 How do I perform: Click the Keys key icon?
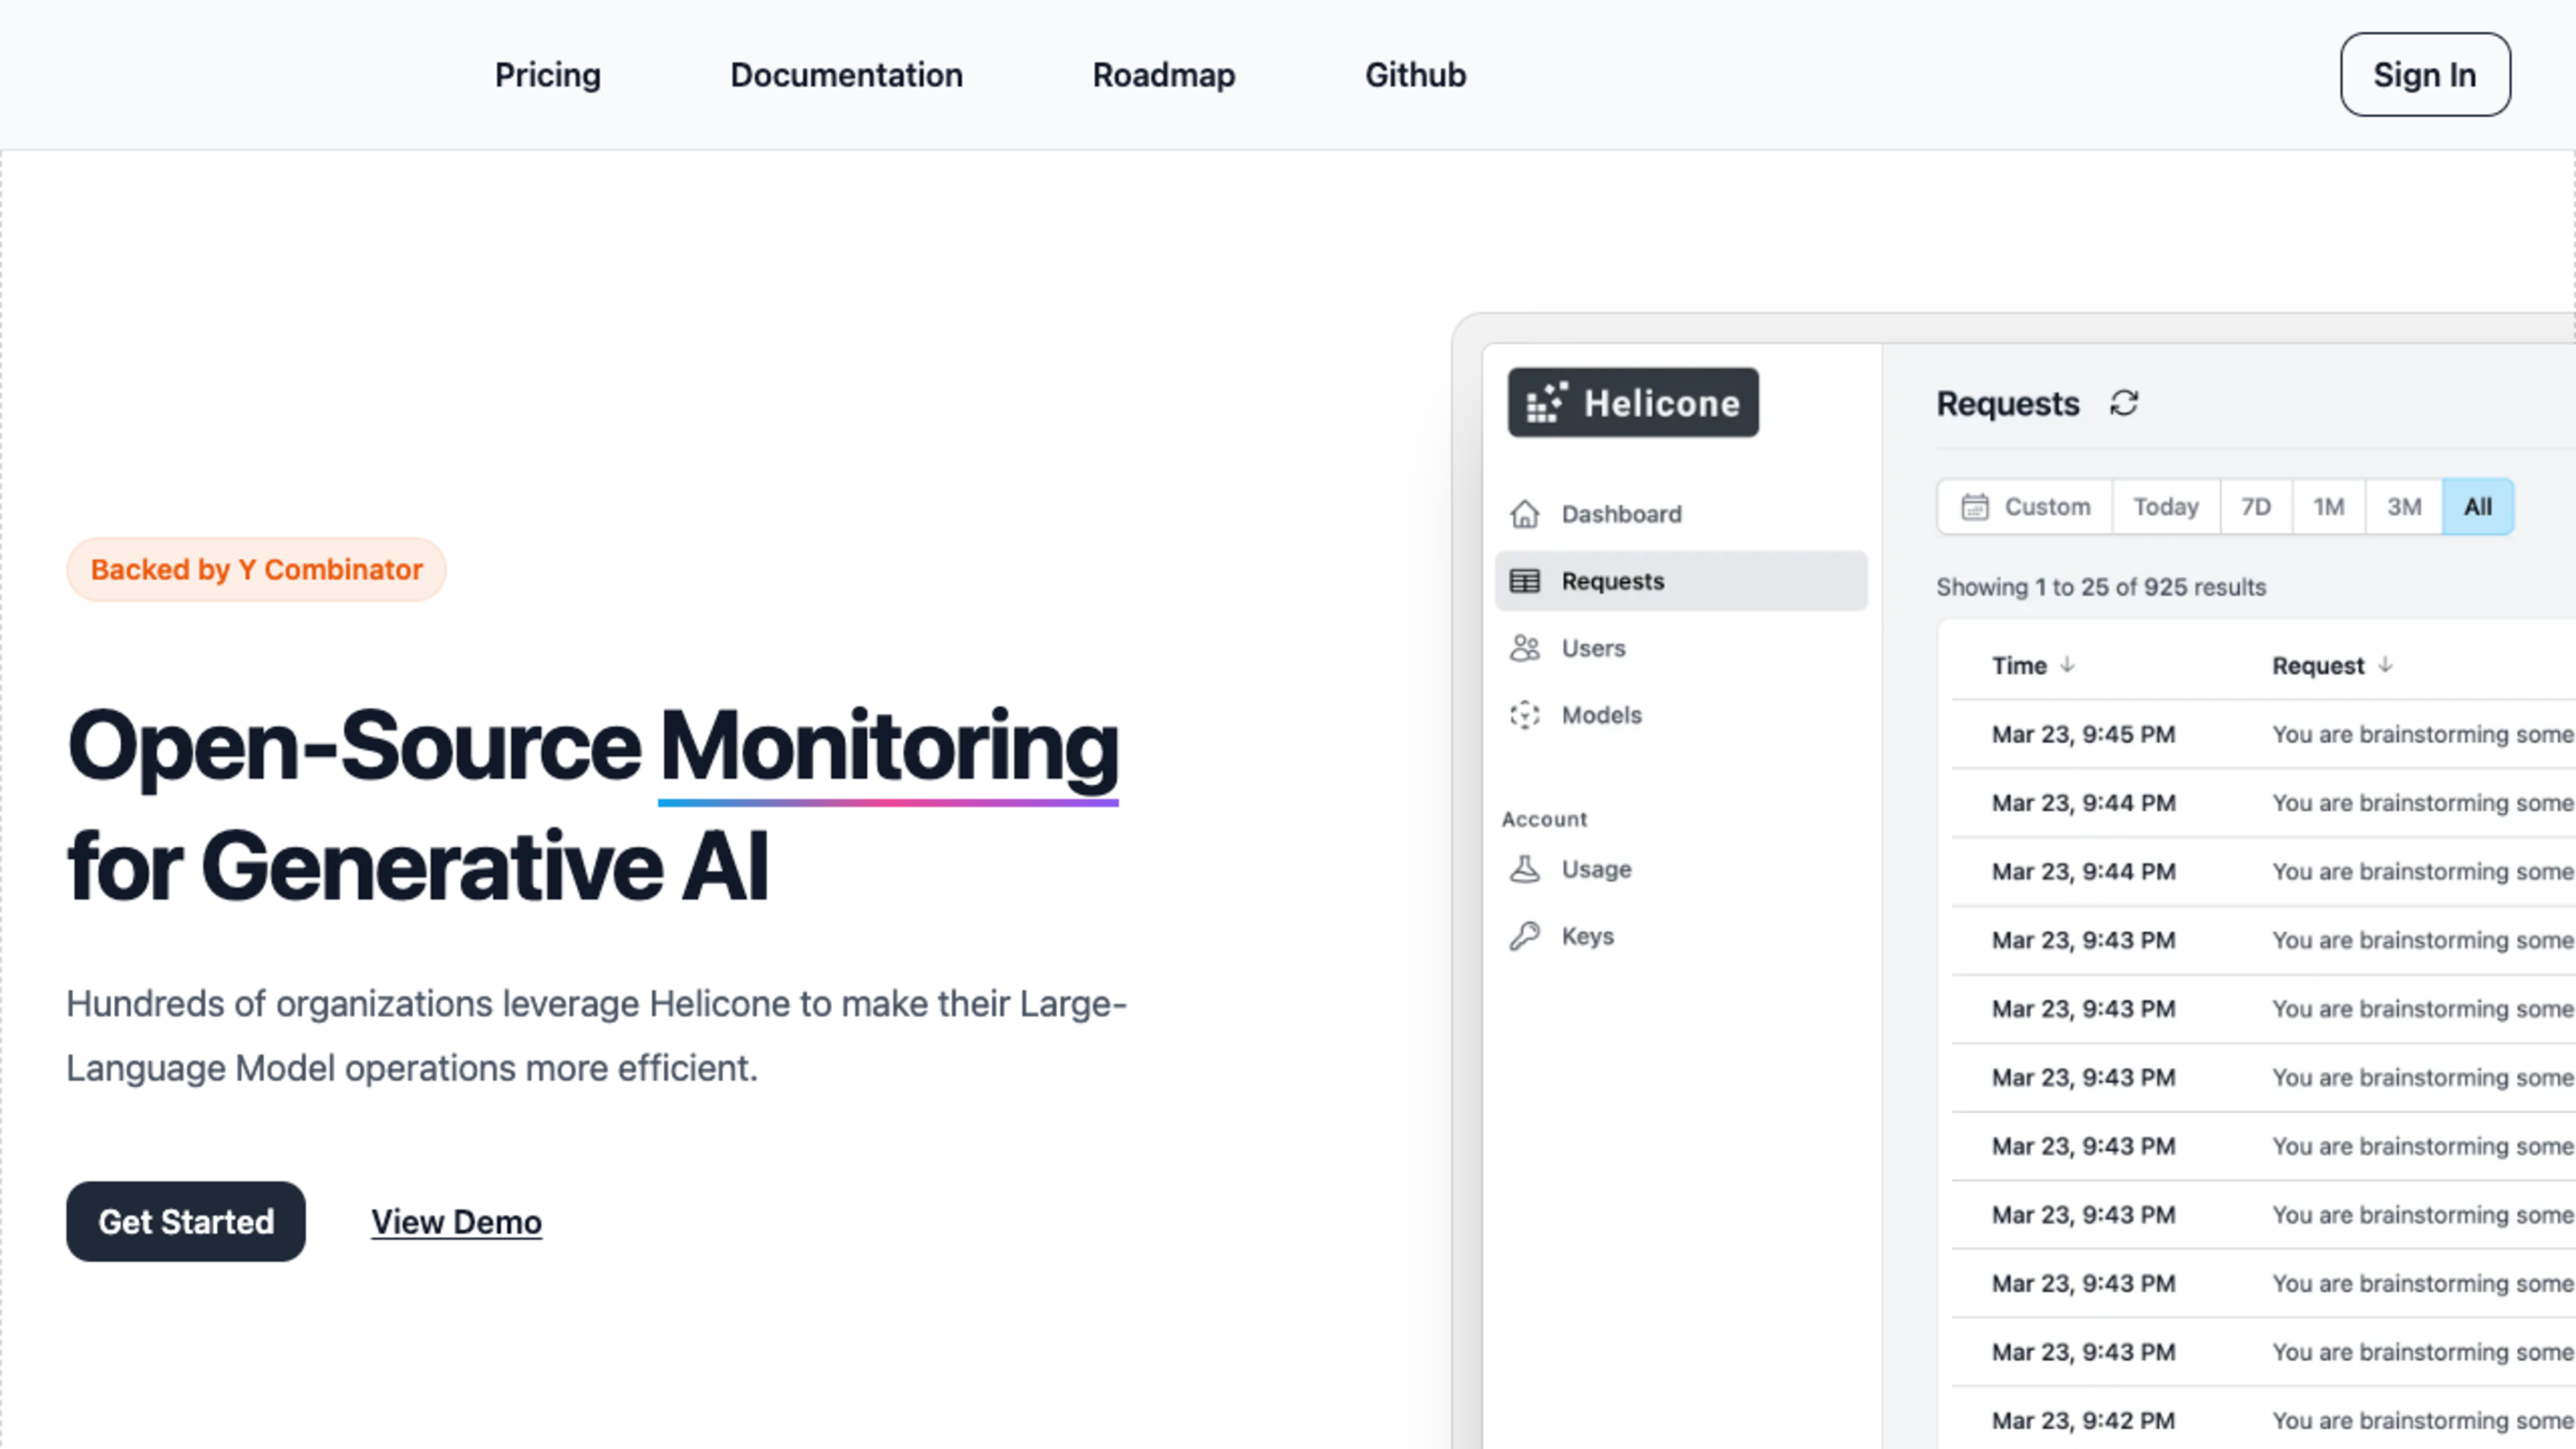[1524, 936]
